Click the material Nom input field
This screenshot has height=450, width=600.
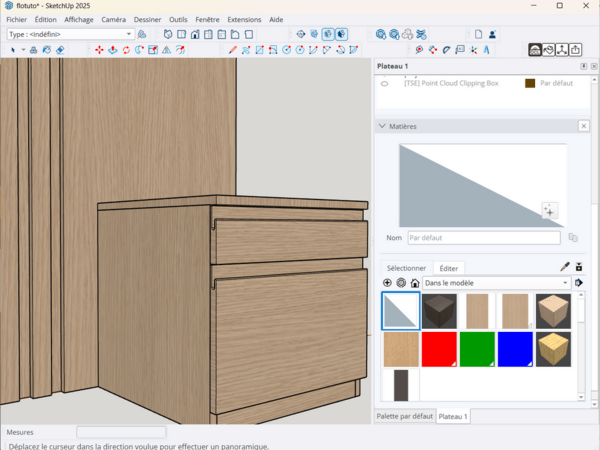click(x=484, y=238)
